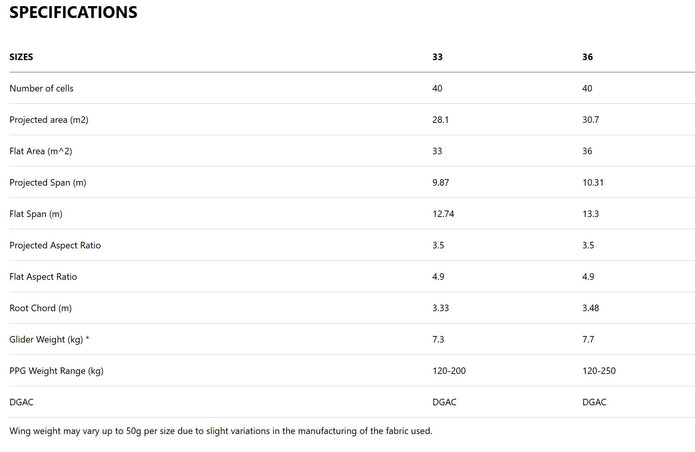Click the 120-250 PPG weight range value
Screen dimensions: 695x452
click(x=599, y=371)
